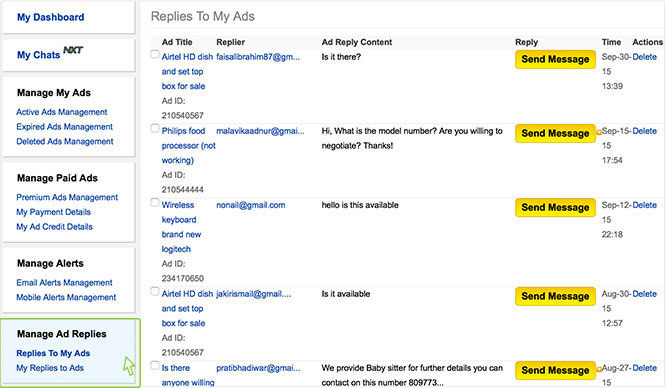The height and width of the screenshot is (388, 667).
Task: Click replier email faisalibrahim87@gm...
Action: coord(258,57)
